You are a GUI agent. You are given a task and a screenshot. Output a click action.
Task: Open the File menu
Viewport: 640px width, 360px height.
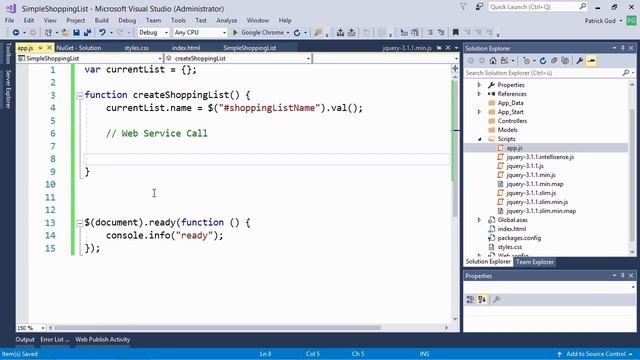pyautogui.click(x=9, y=20)
